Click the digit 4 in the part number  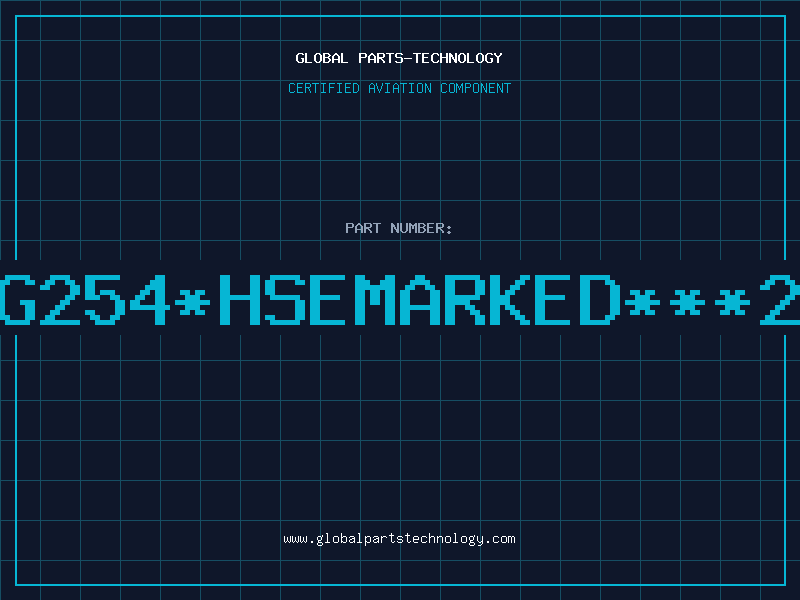point(150,300)
